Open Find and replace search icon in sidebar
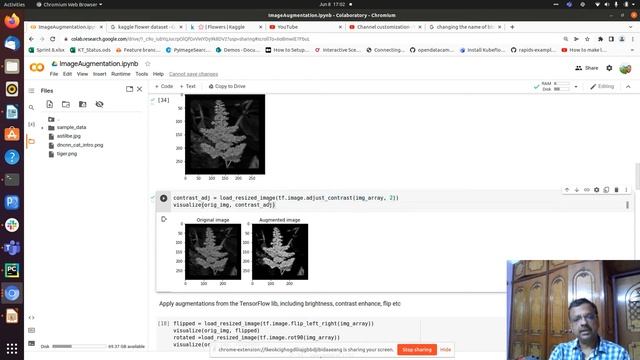The image size is (640, 360). [31, 107]
